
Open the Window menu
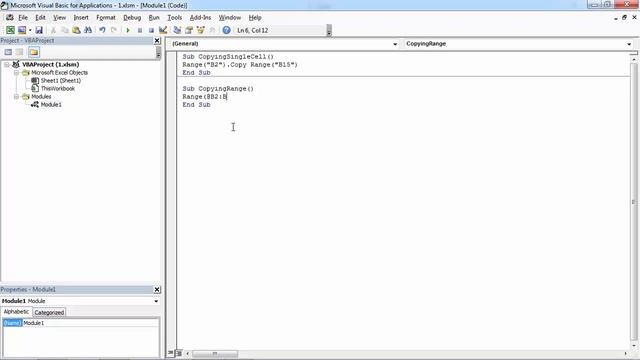point(230,18)
